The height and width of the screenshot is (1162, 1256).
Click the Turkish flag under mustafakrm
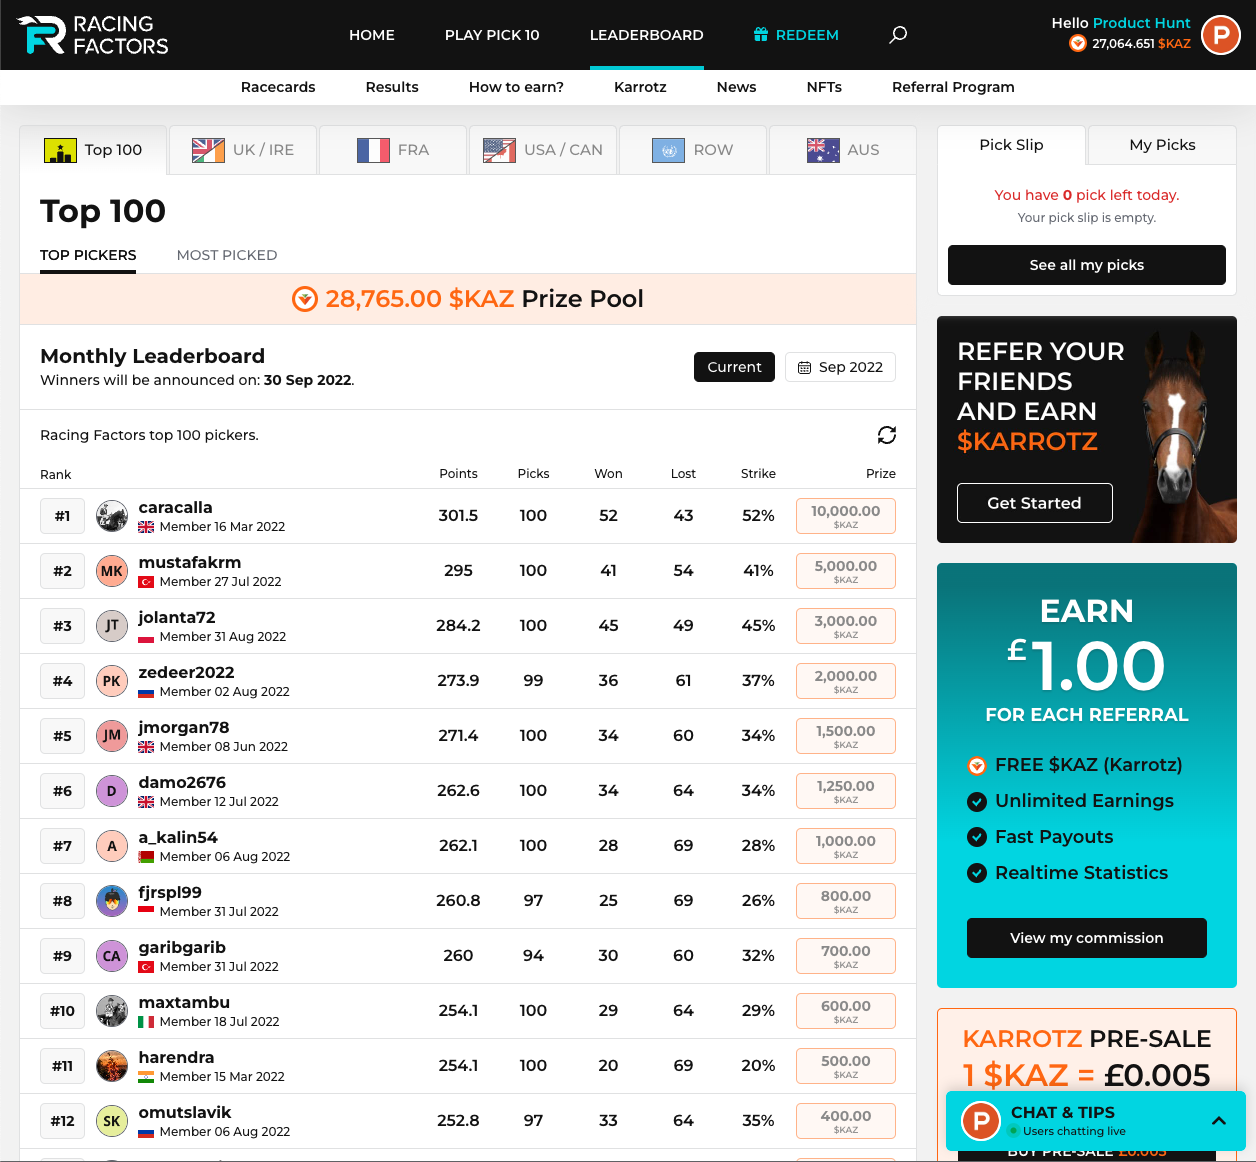click(146, 582)
